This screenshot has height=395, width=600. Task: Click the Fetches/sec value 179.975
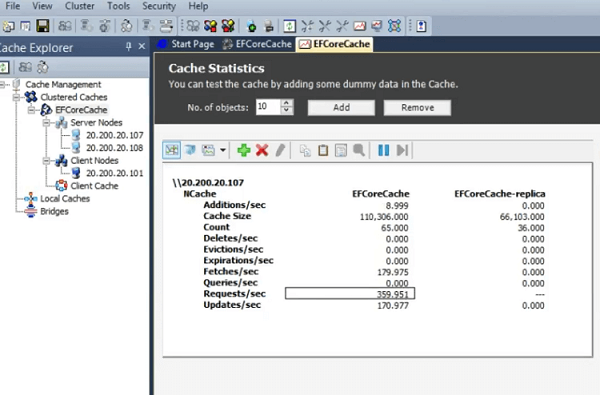(x=393, y=272)
